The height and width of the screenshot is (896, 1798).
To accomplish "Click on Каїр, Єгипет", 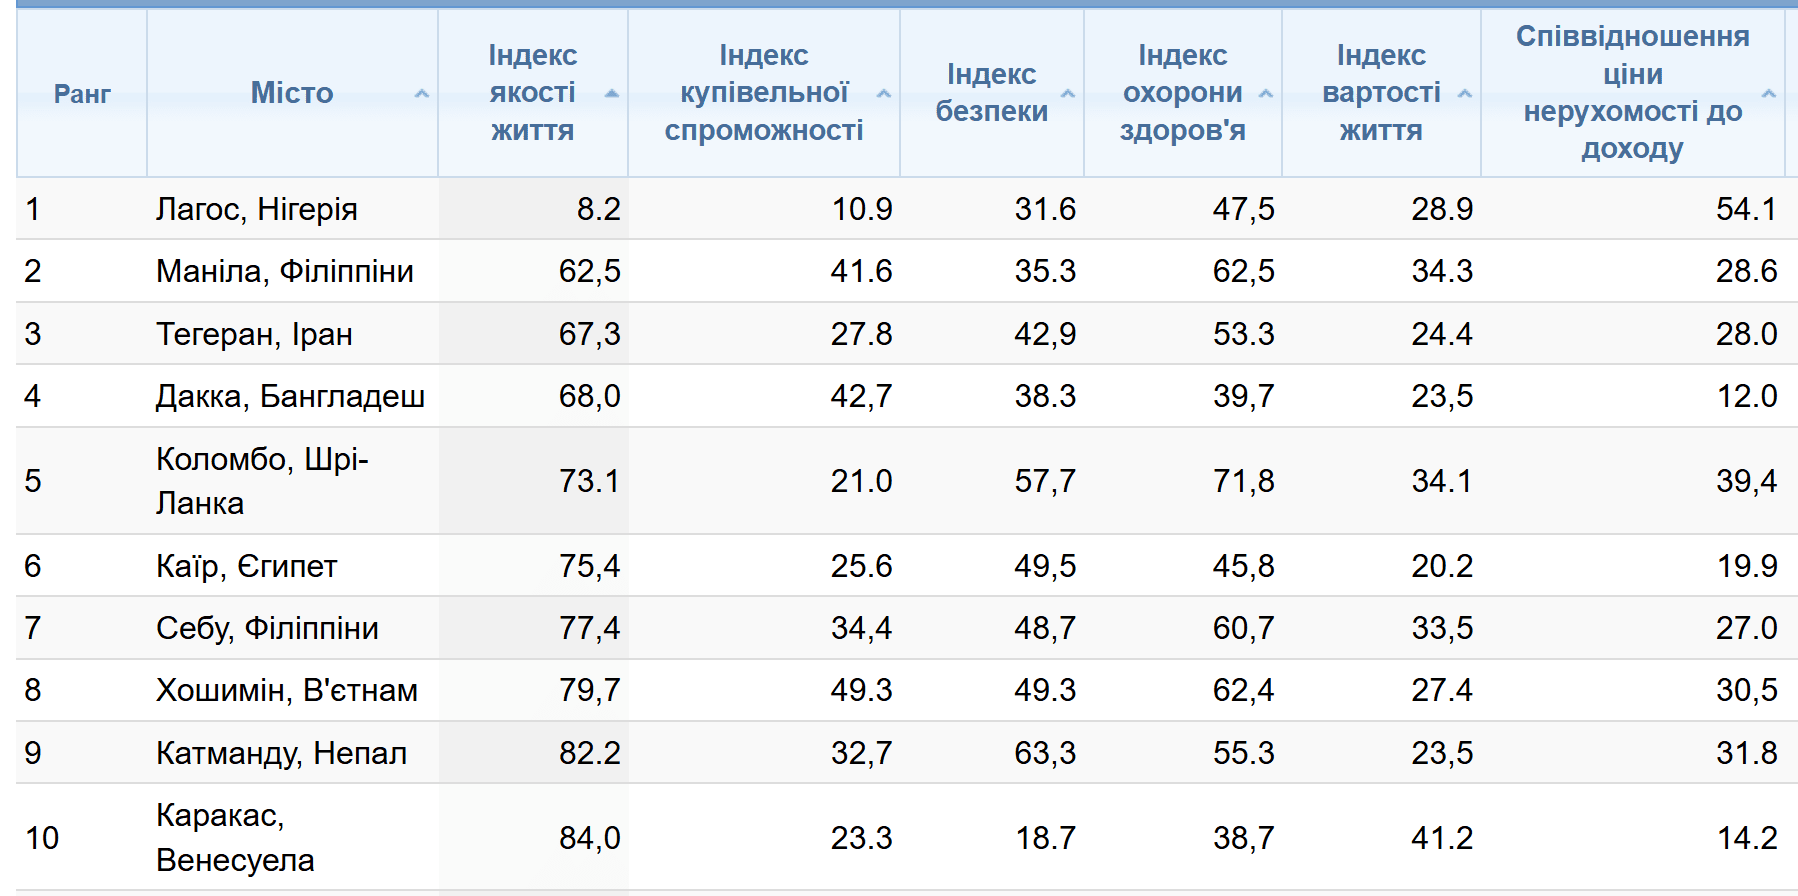I will (x=247, y=566).
